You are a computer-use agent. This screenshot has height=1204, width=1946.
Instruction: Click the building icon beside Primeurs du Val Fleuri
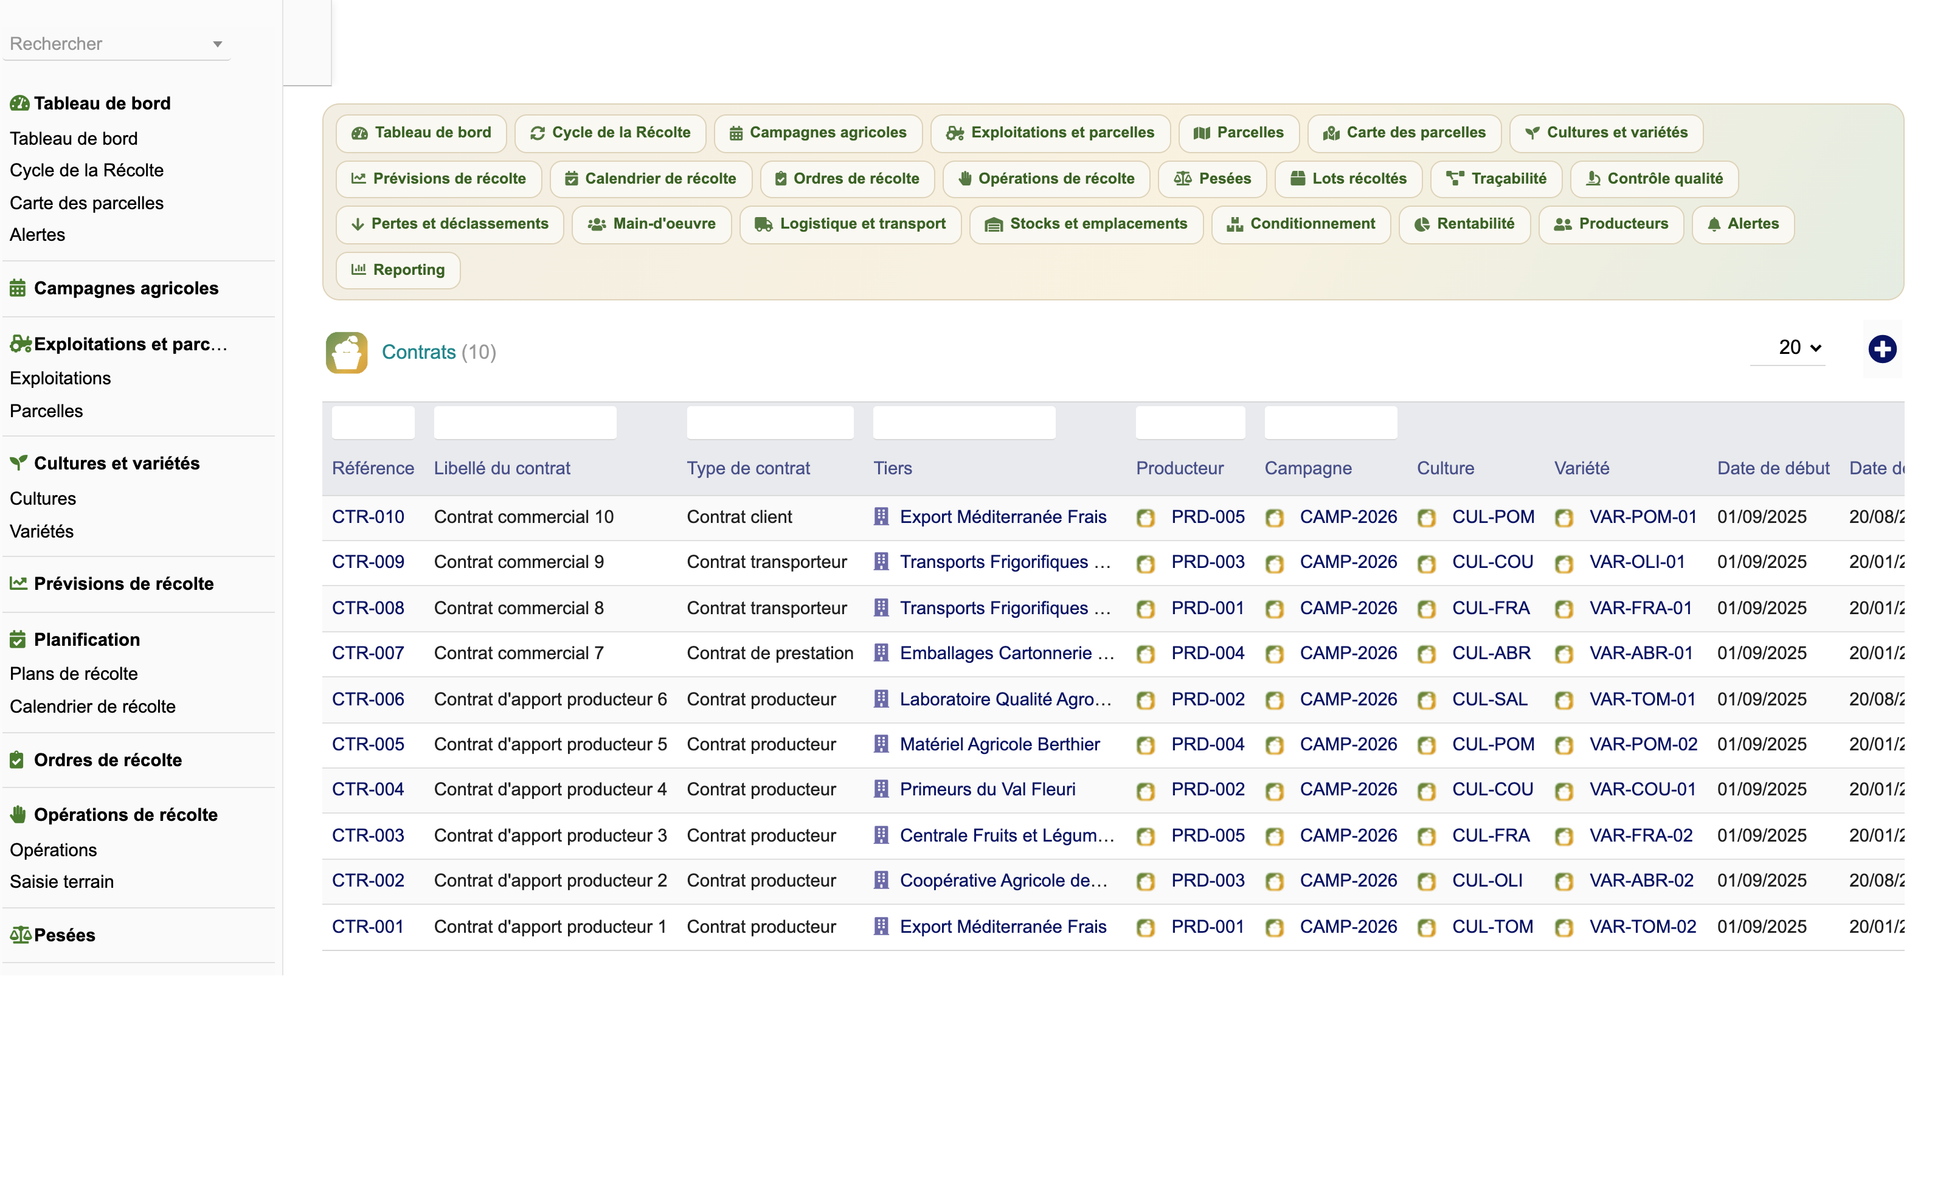pos(881,789)
